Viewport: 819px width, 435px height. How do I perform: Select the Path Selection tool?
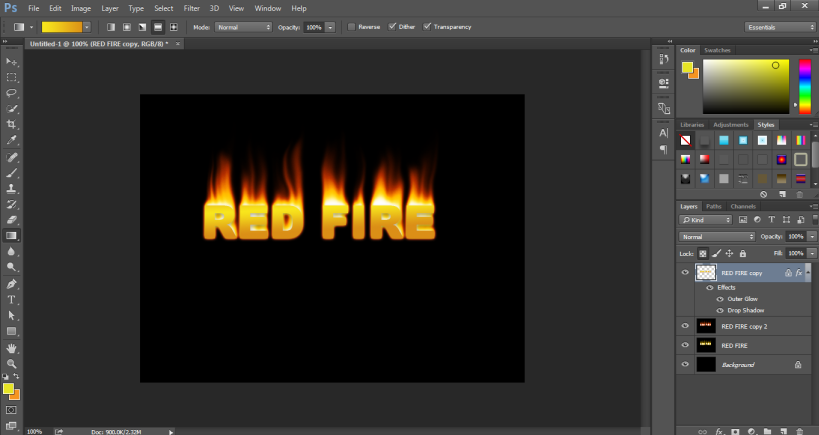click(x=11, y=315)
